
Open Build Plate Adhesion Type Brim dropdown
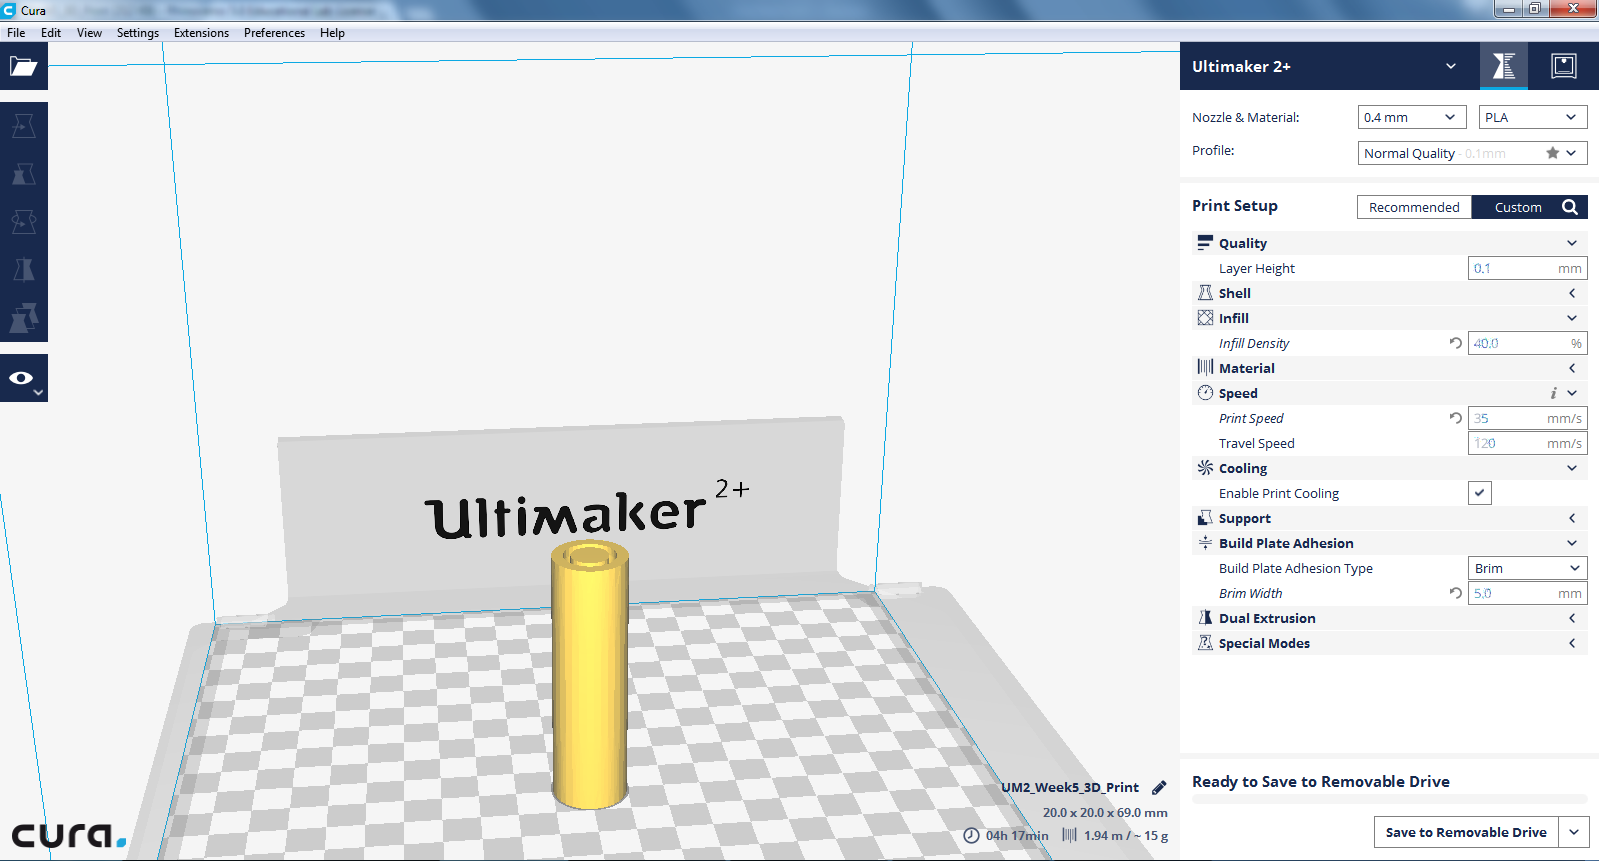click(x=1527, y=568)
